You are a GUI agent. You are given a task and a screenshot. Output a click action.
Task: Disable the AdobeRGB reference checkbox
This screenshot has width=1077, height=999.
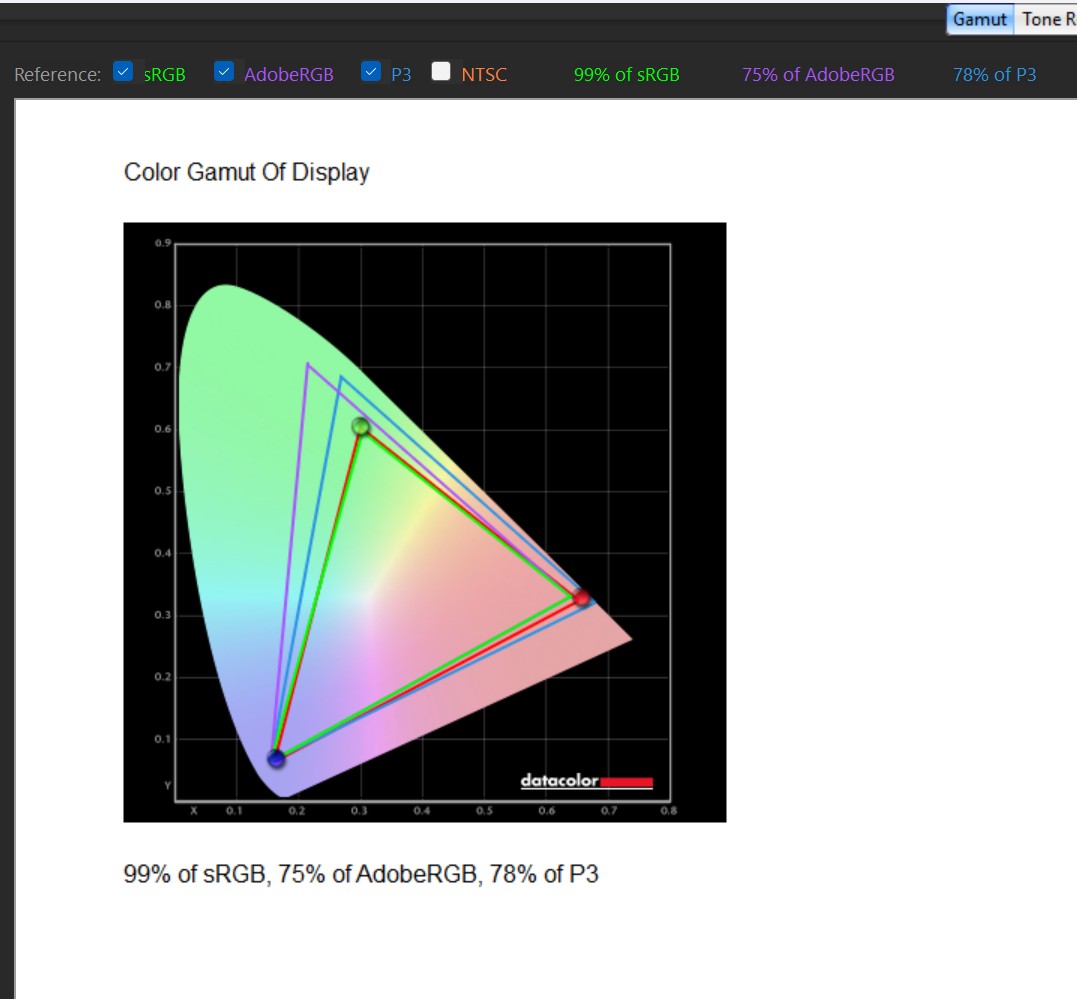pos(225,72)
